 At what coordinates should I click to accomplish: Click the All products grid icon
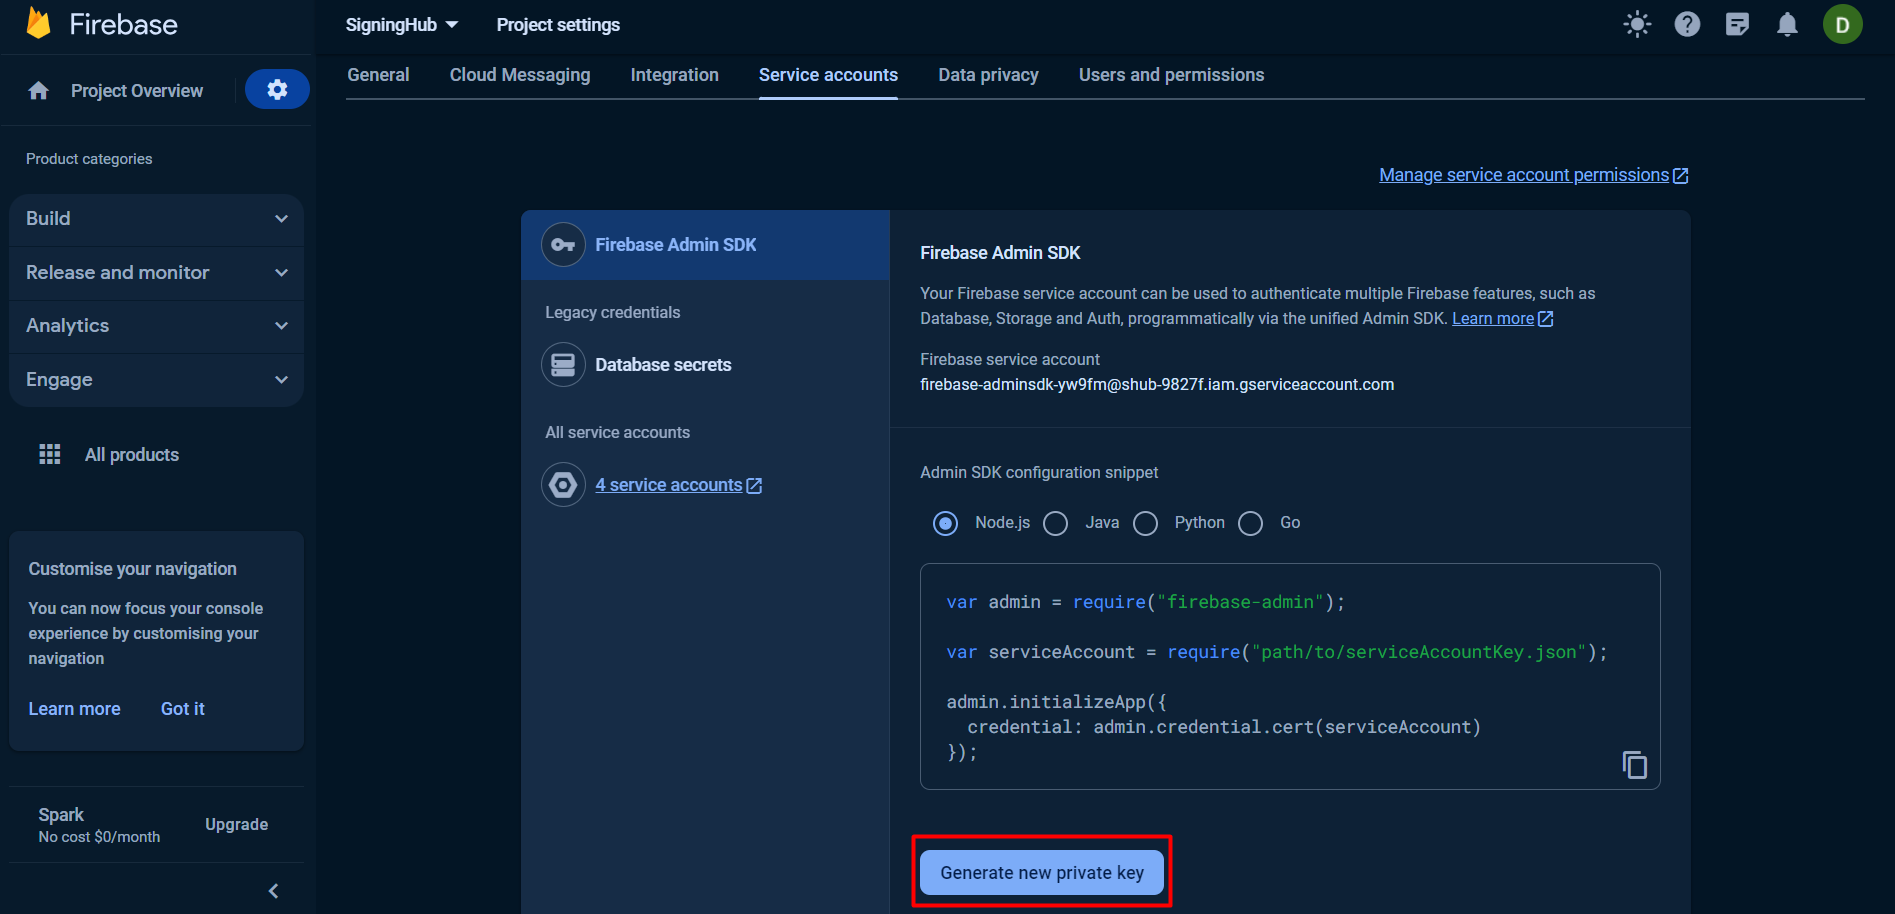[x=50, y=454]
